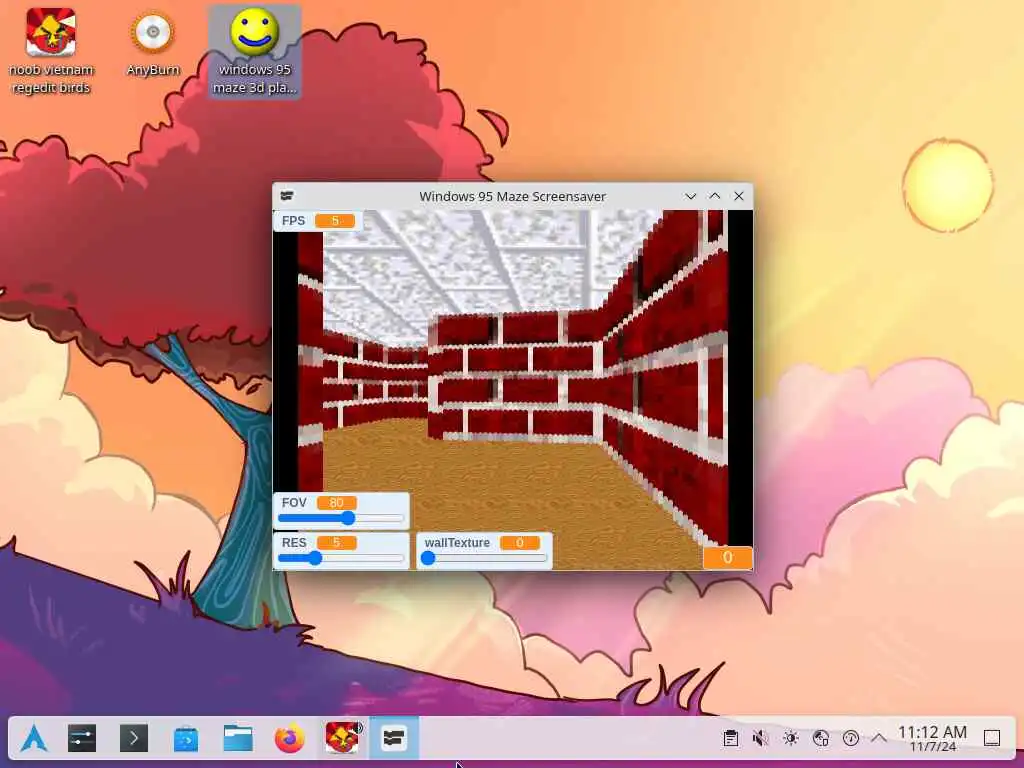Click the wallTexture slider track
Screen dimensions: 1024x768
click(485, 558)
